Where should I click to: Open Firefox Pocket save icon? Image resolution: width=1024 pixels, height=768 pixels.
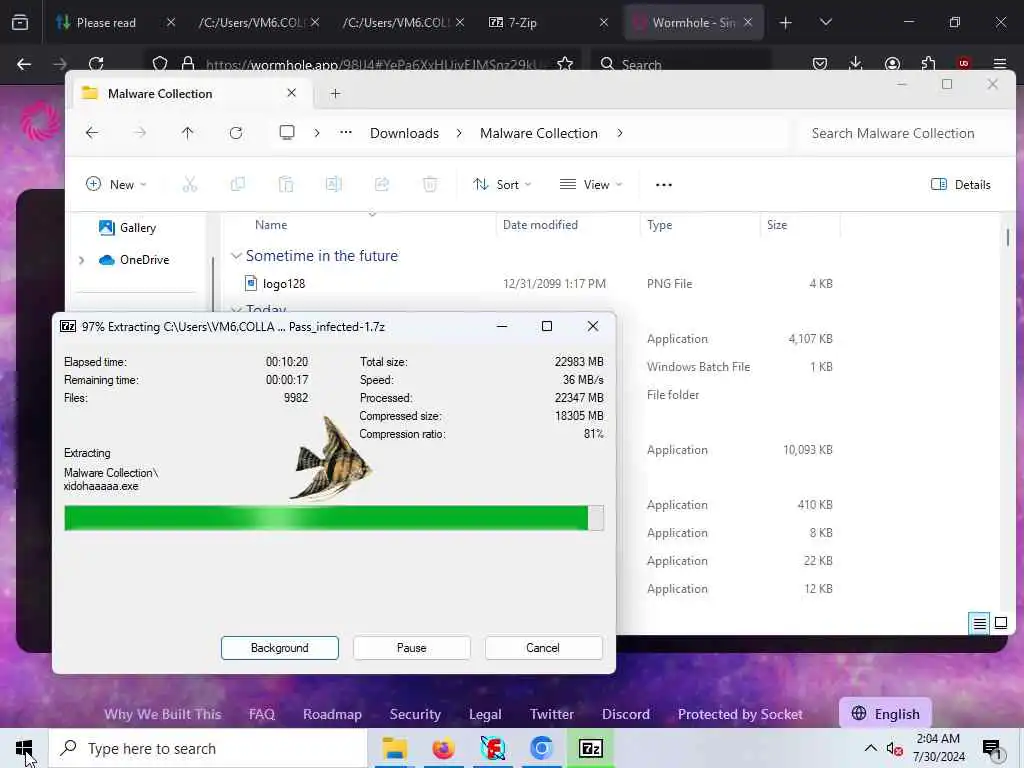[820, 64]
